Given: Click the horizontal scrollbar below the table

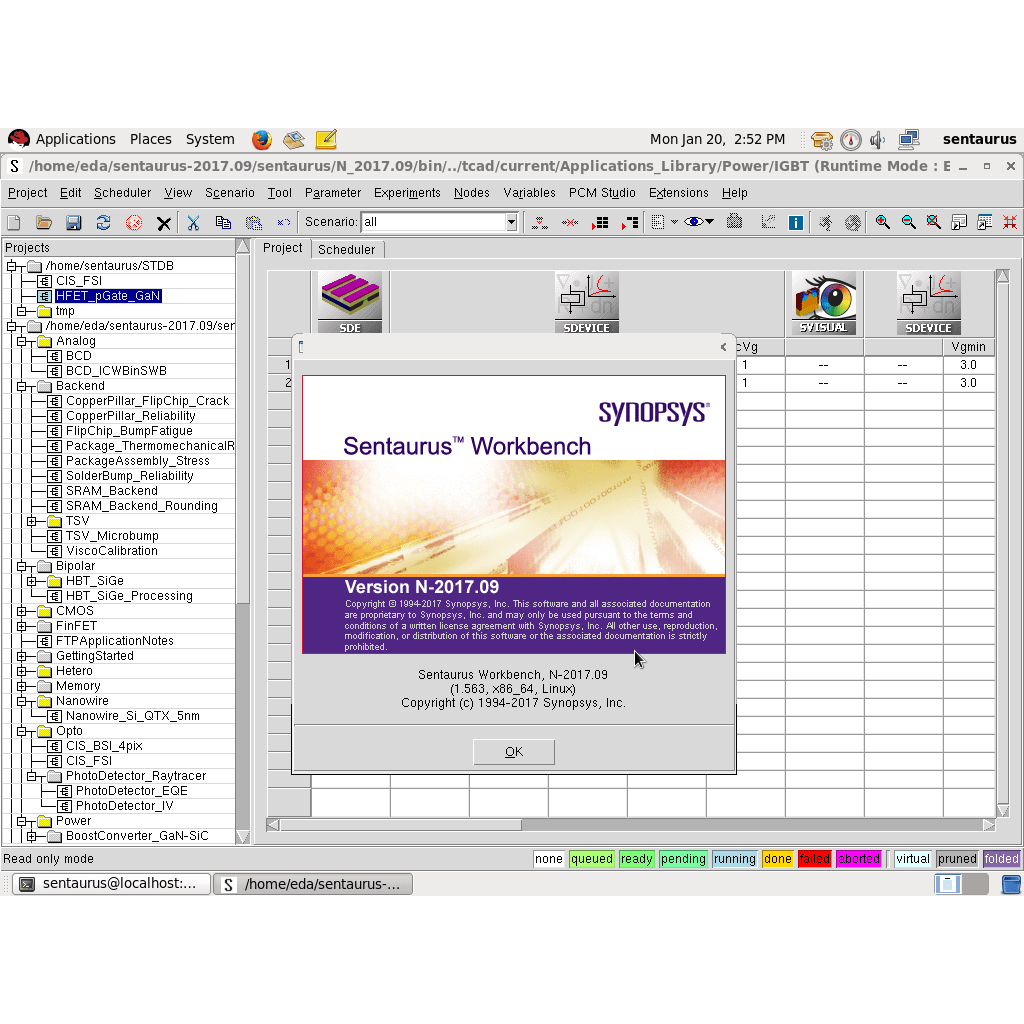Looking at the screenshot, I should [x=631, y=825].
